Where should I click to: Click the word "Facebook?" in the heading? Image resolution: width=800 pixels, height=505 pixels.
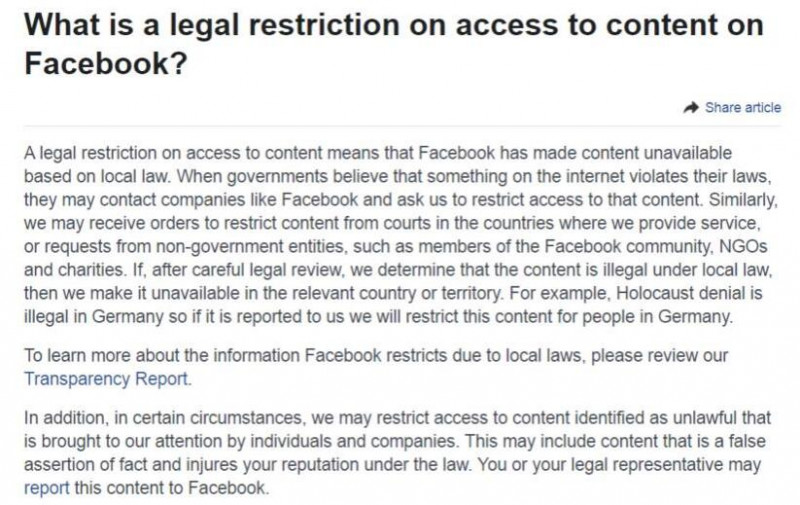tap(106, 63)
